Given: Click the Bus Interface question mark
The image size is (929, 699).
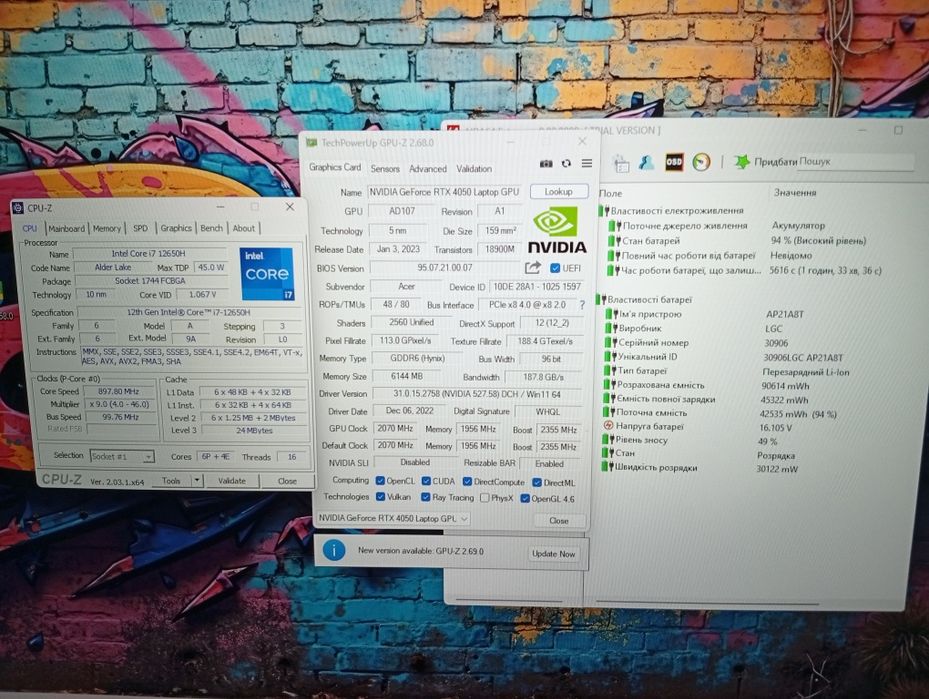Looking at the screenshot, I should [582, 305].
